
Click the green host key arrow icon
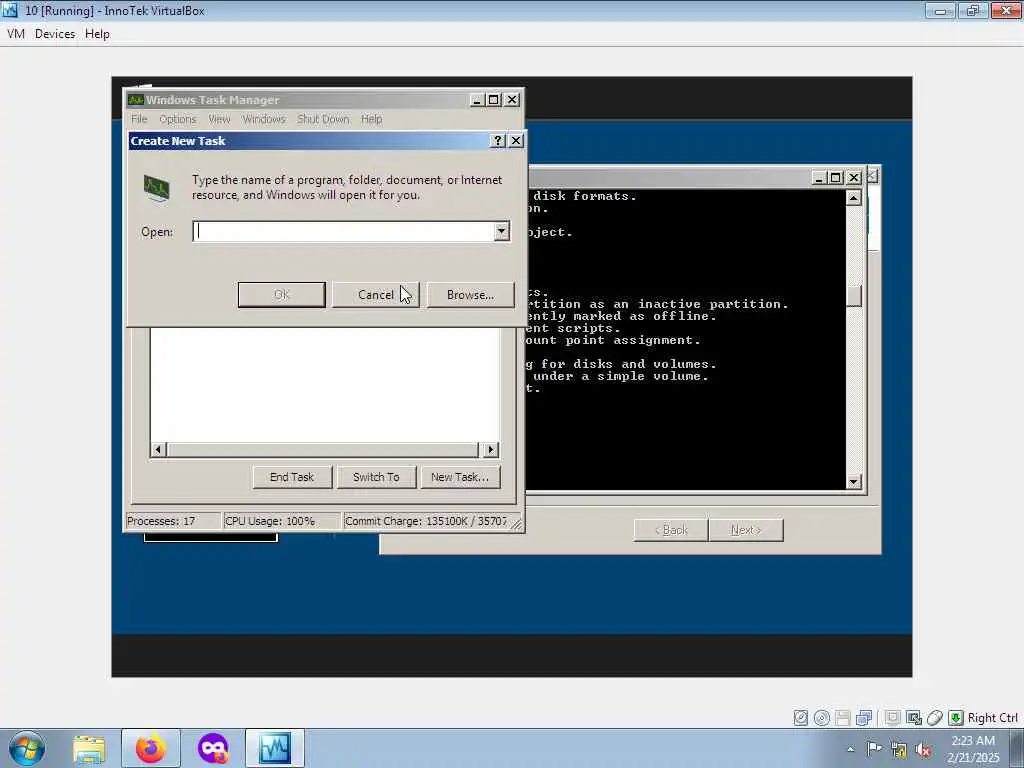tap(955, 718)
